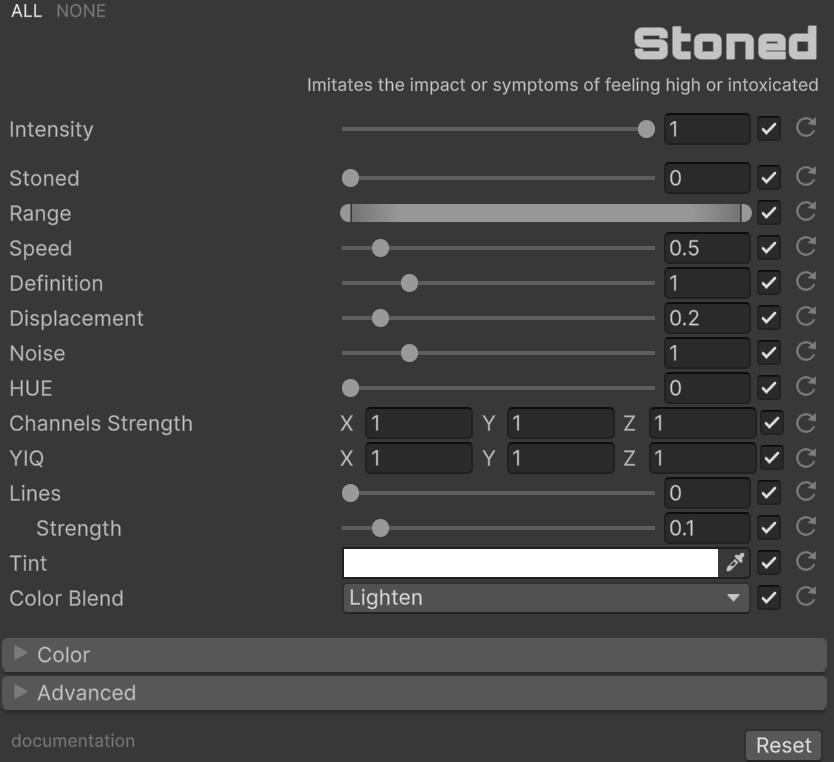This screenshot has height=762, width=834.
Task: Select ALL parameters at the top
Action: 27,11
